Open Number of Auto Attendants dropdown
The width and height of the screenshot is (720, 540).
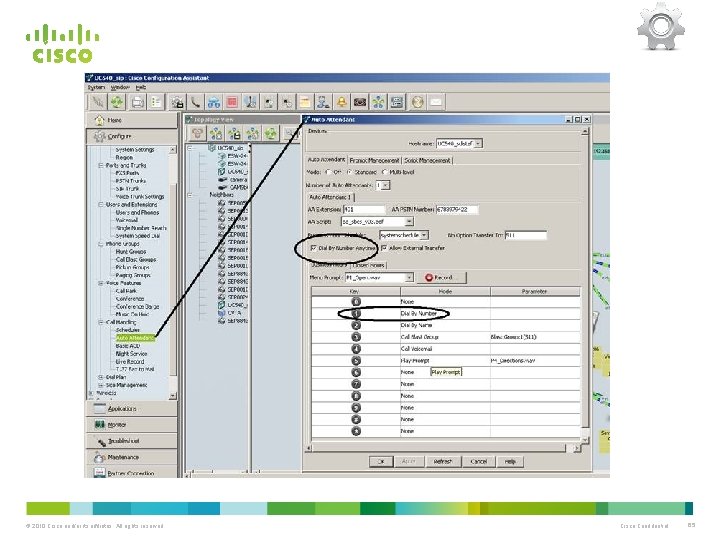point(386,185)
